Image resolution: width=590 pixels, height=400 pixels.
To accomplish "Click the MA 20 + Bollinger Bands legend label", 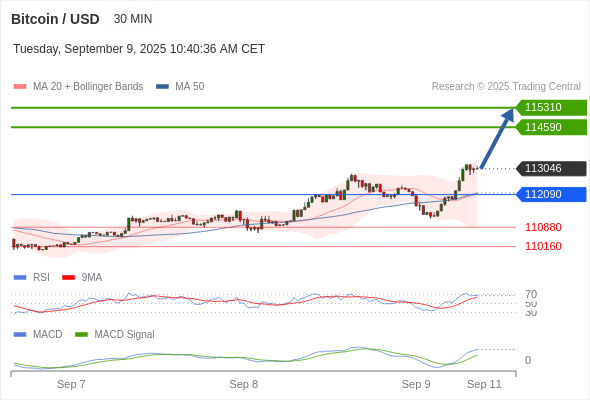I will (88, 87).
